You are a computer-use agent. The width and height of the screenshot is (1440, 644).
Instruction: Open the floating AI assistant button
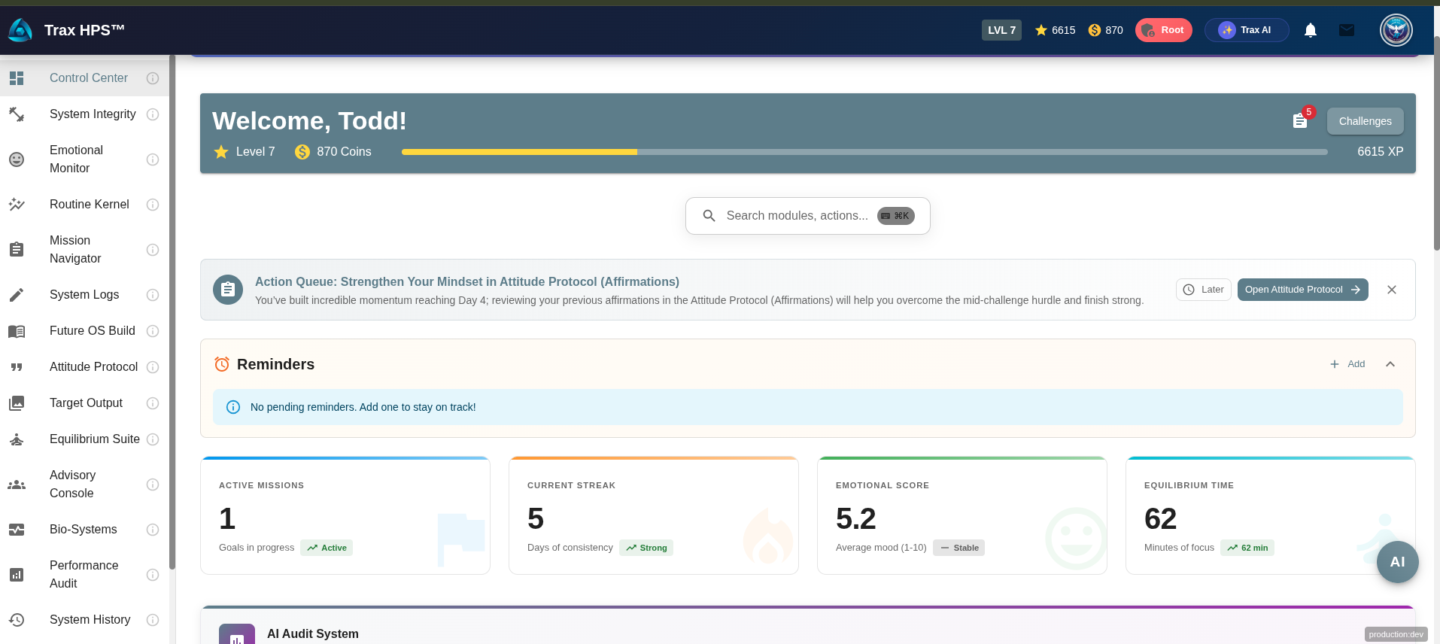1397,562
